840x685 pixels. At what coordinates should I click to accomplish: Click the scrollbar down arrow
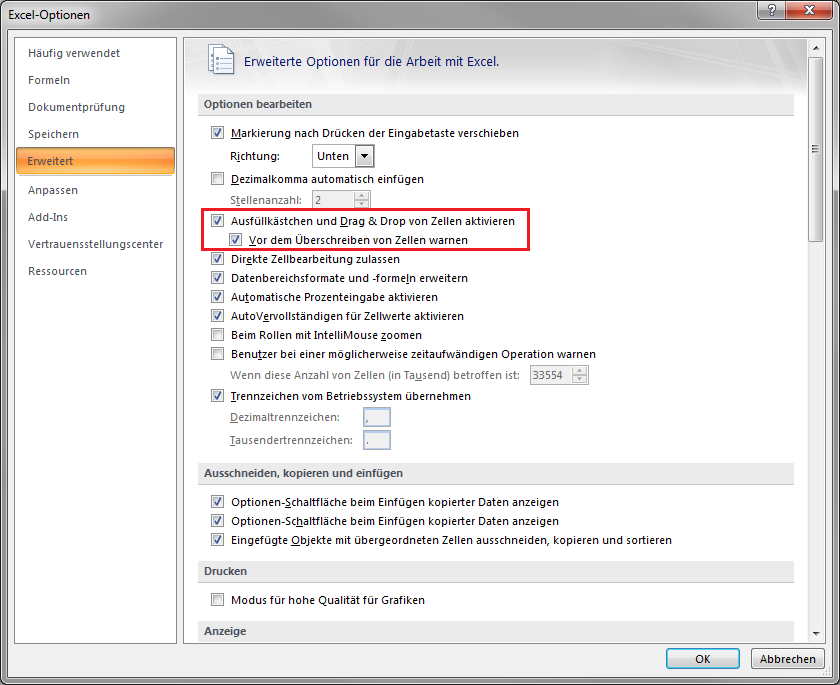click(x=816, y=634)
